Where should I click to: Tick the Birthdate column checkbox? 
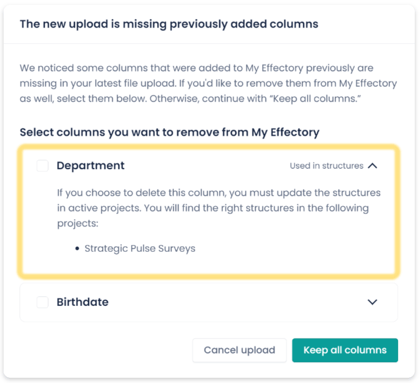(x=42, y=302)
